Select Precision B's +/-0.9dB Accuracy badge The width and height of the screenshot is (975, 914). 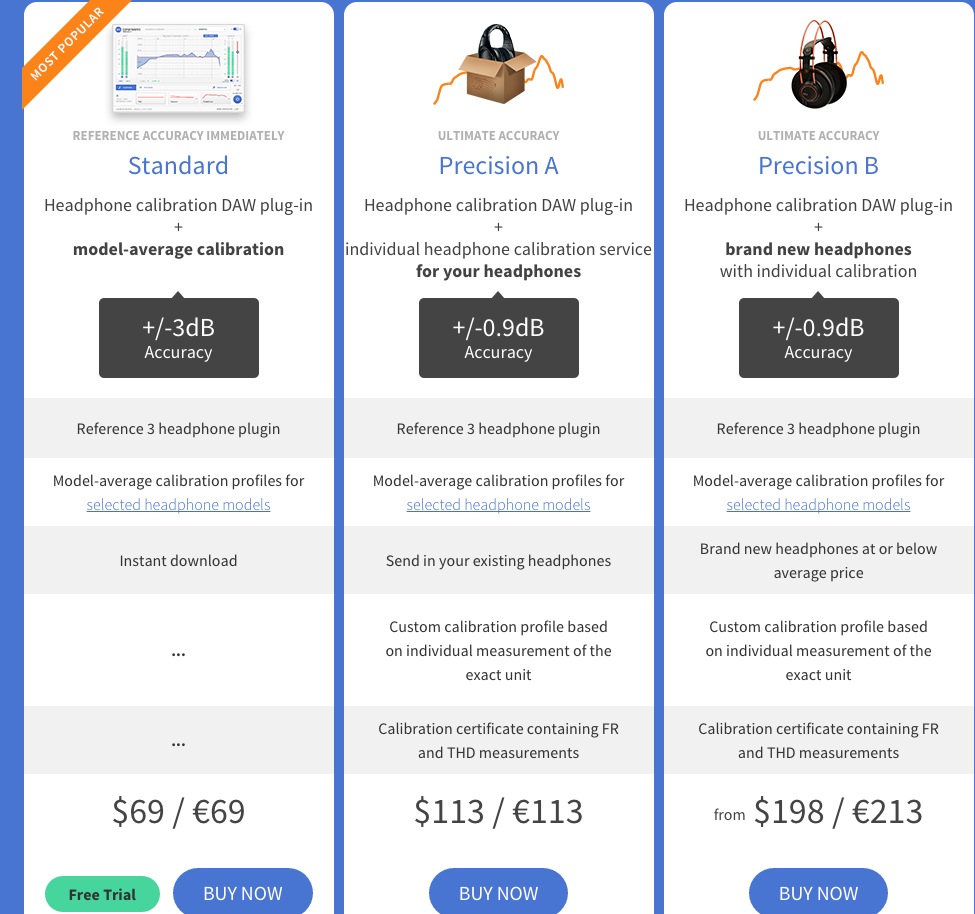tap(818, 338)
